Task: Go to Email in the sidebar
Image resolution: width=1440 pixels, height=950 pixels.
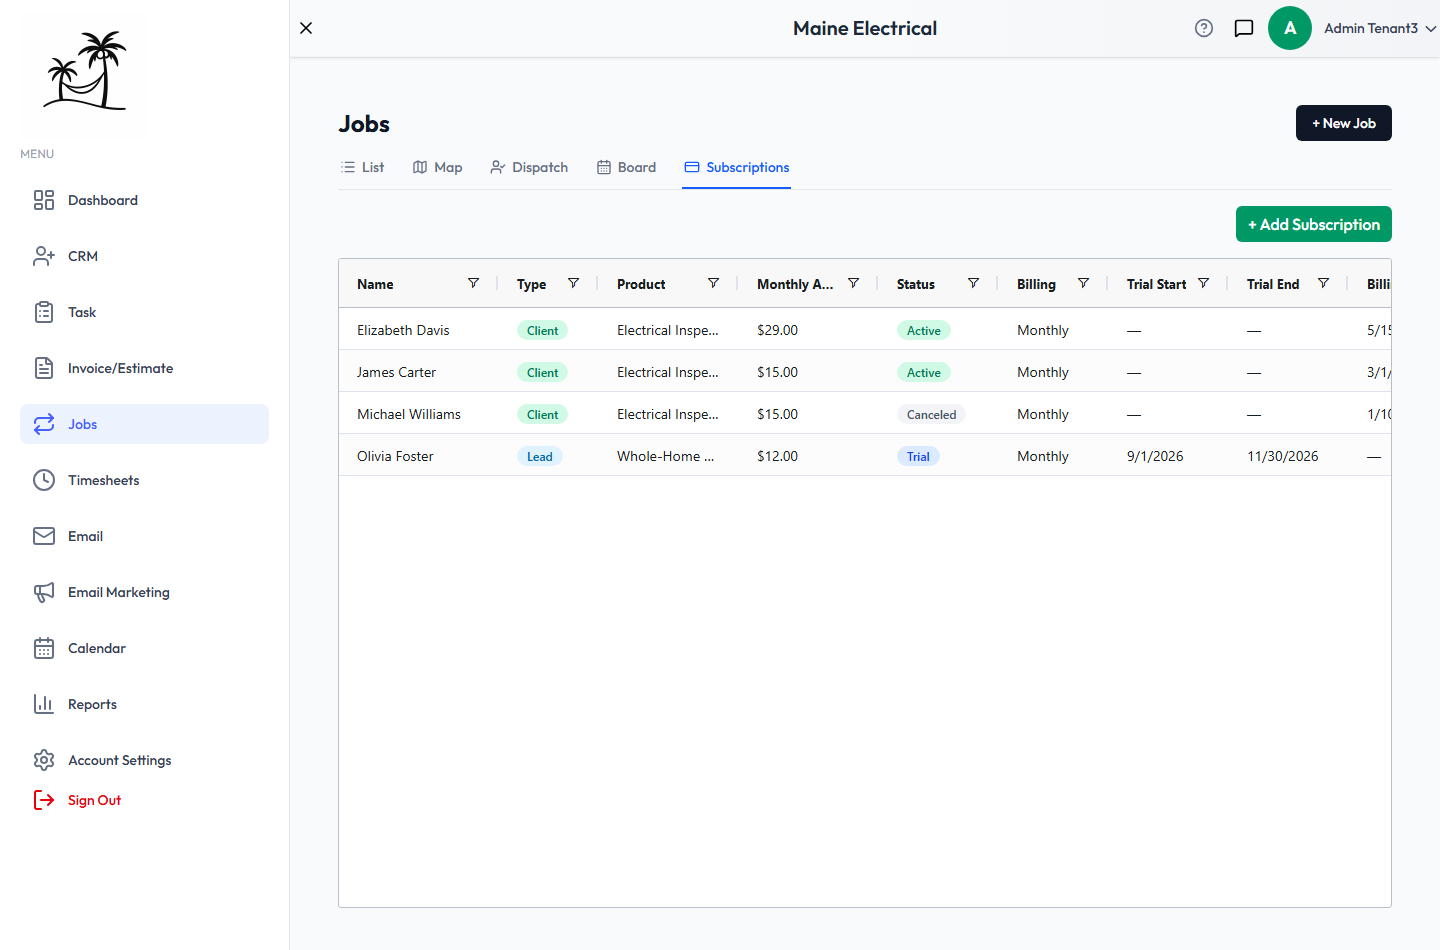Action: [144, 536]
